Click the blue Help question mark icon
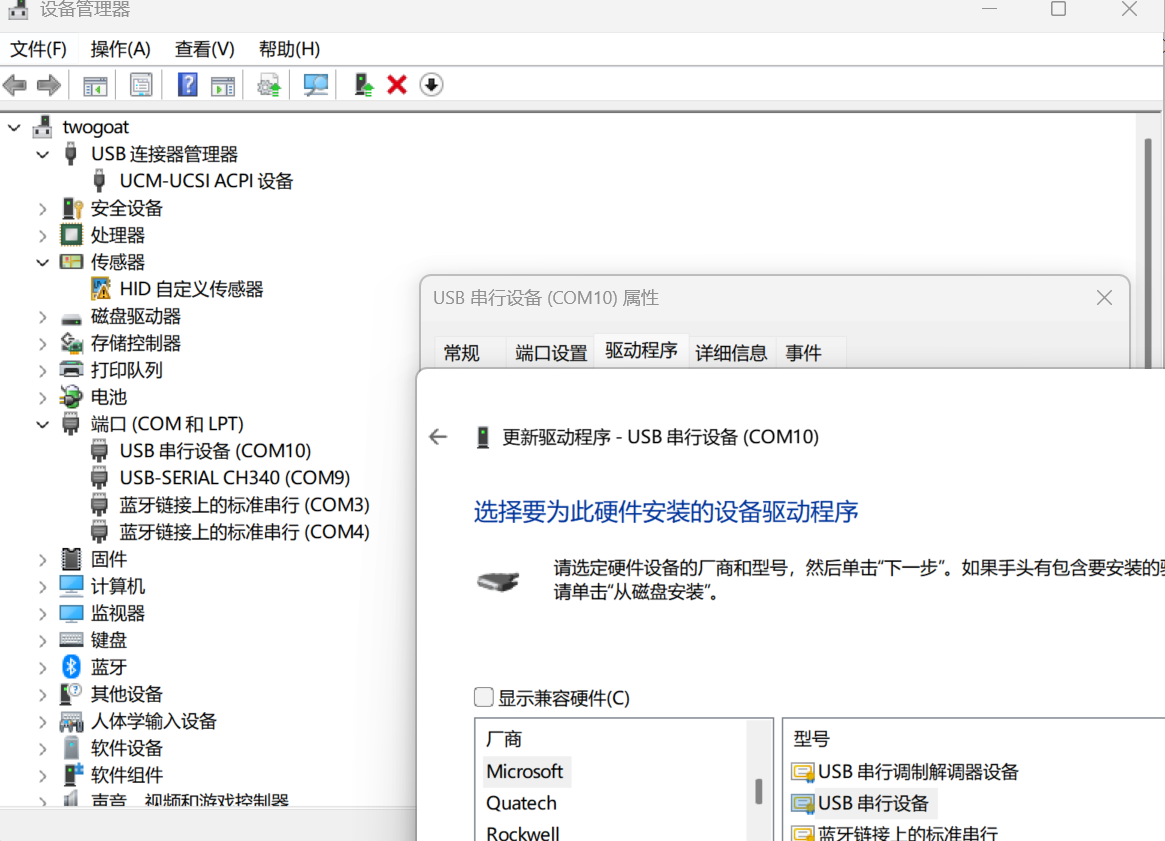Viewport: 1165px width, 841px height. [x=187, y=85]
